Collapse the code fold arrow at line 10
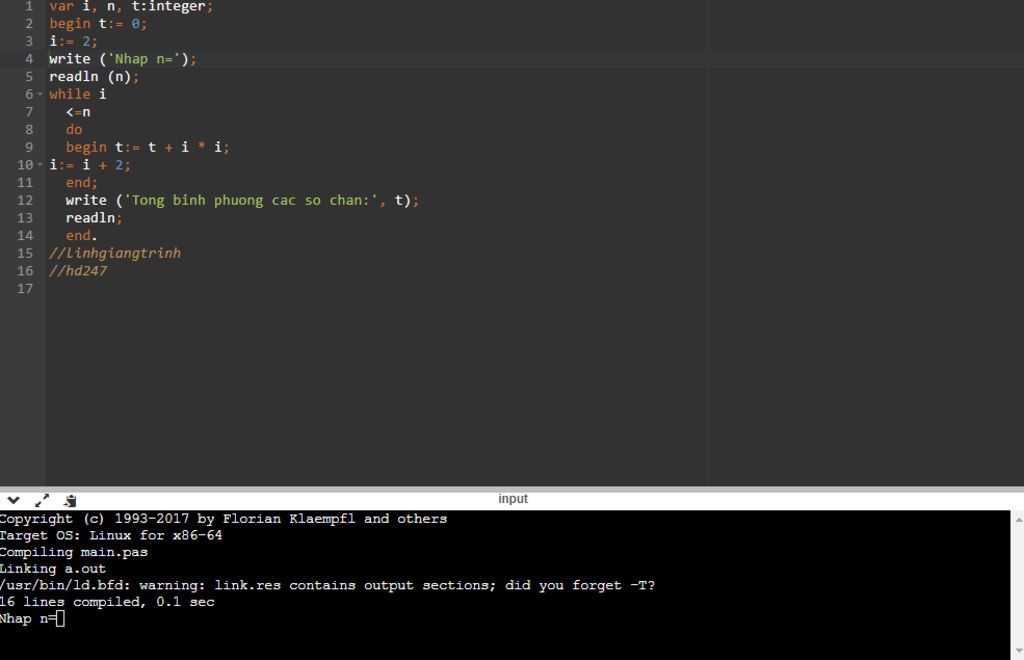The image size is (1024, 660). point(40,165)
